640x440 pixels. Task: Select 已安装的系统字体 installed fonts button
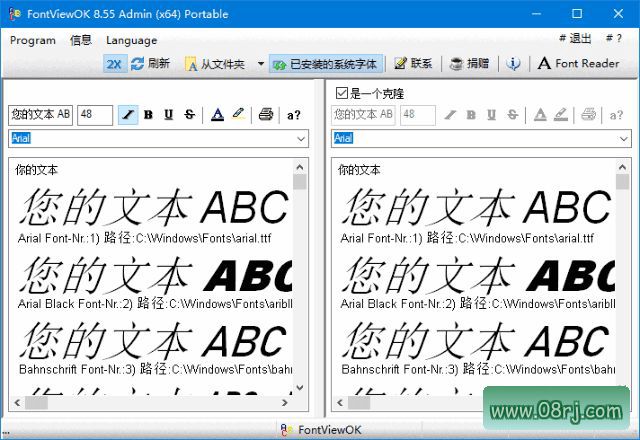coord(325,64)
